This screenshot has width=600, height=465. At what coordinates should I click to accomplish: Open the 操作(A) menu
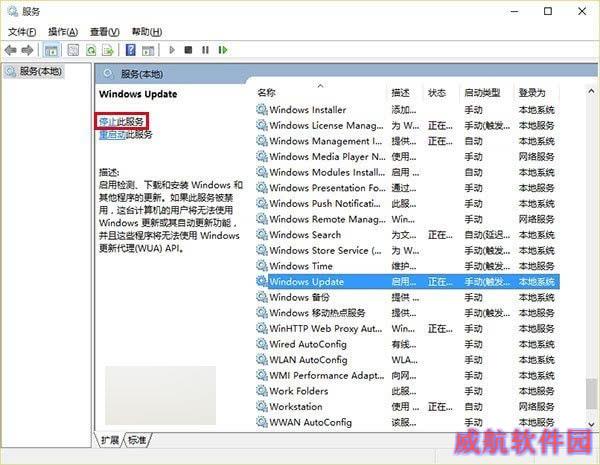click(x=63, y=32)
